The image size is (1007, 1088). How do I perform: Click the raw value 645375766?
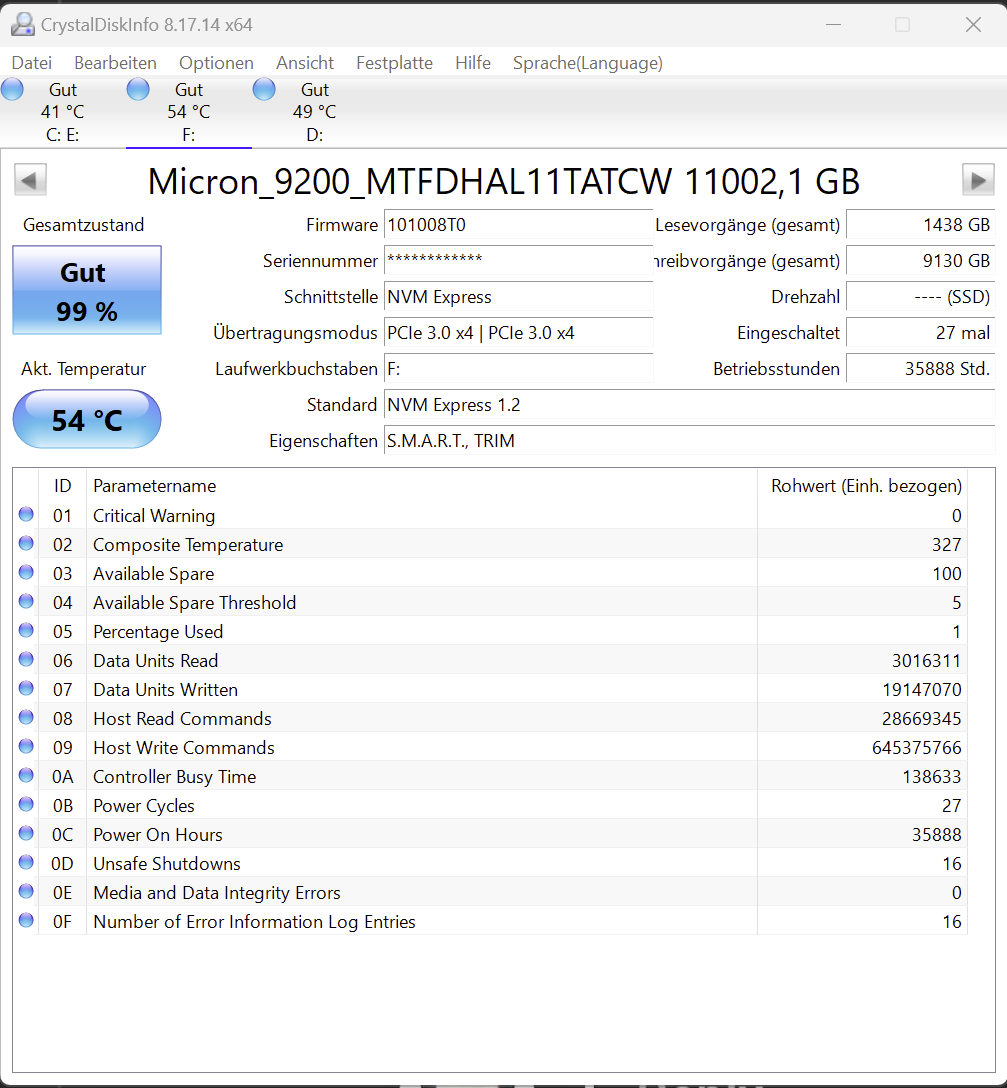pyautogui.click(x=917, y=748)
